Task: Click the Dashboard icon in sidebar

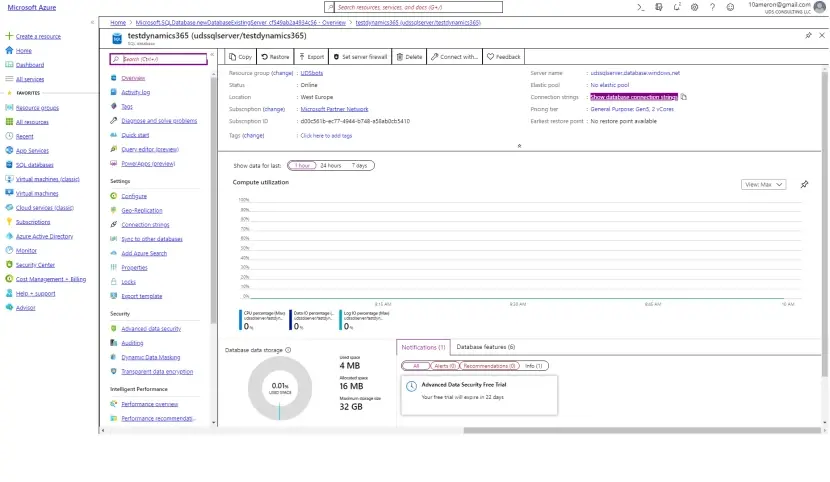Action: click(9, 65)
